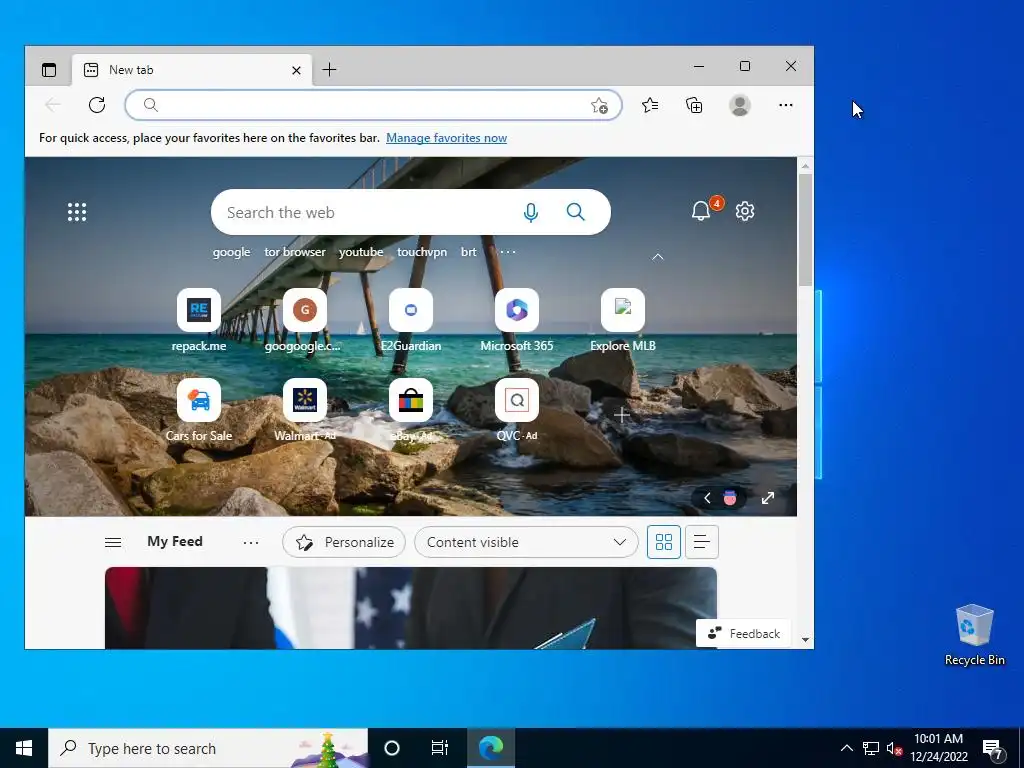Open Cars for Sale tile

pos(199,411)
